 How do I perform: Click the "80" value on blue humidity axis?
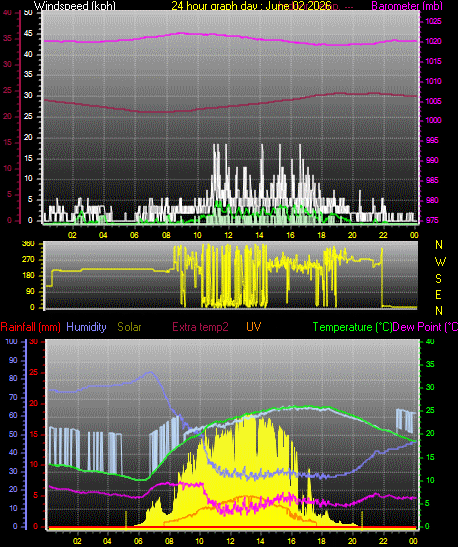tap(13, 379)
